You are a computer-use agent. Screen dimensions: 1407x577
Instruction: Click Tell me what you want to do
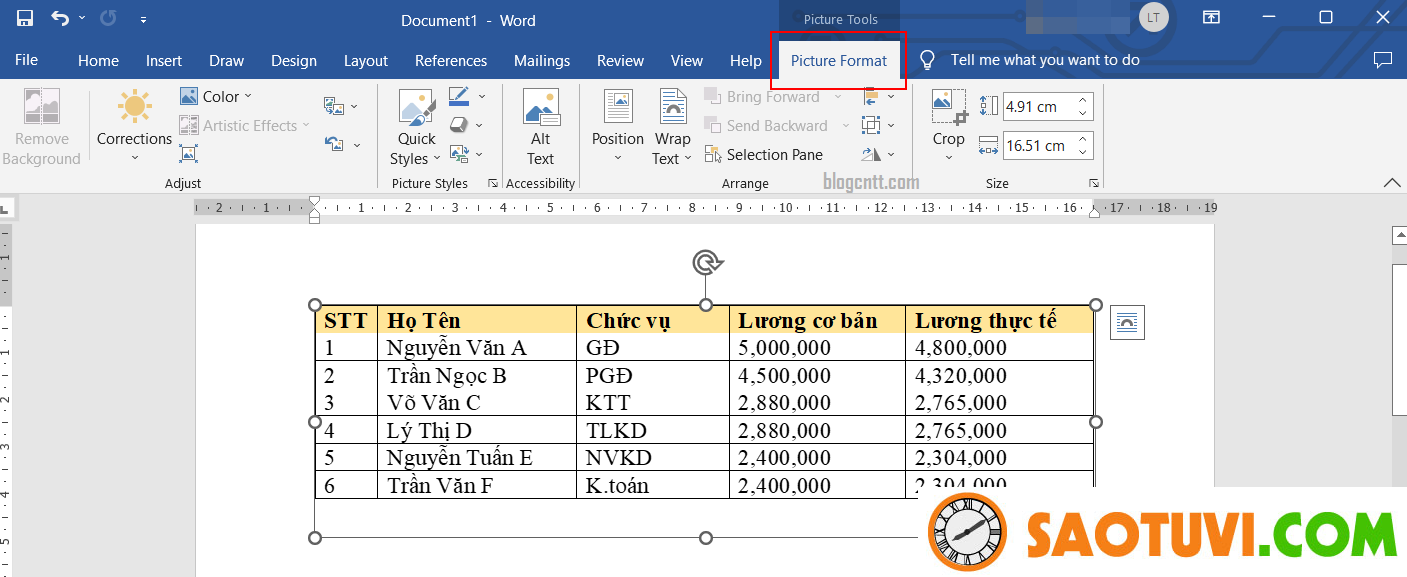[x=1044, y=60]
